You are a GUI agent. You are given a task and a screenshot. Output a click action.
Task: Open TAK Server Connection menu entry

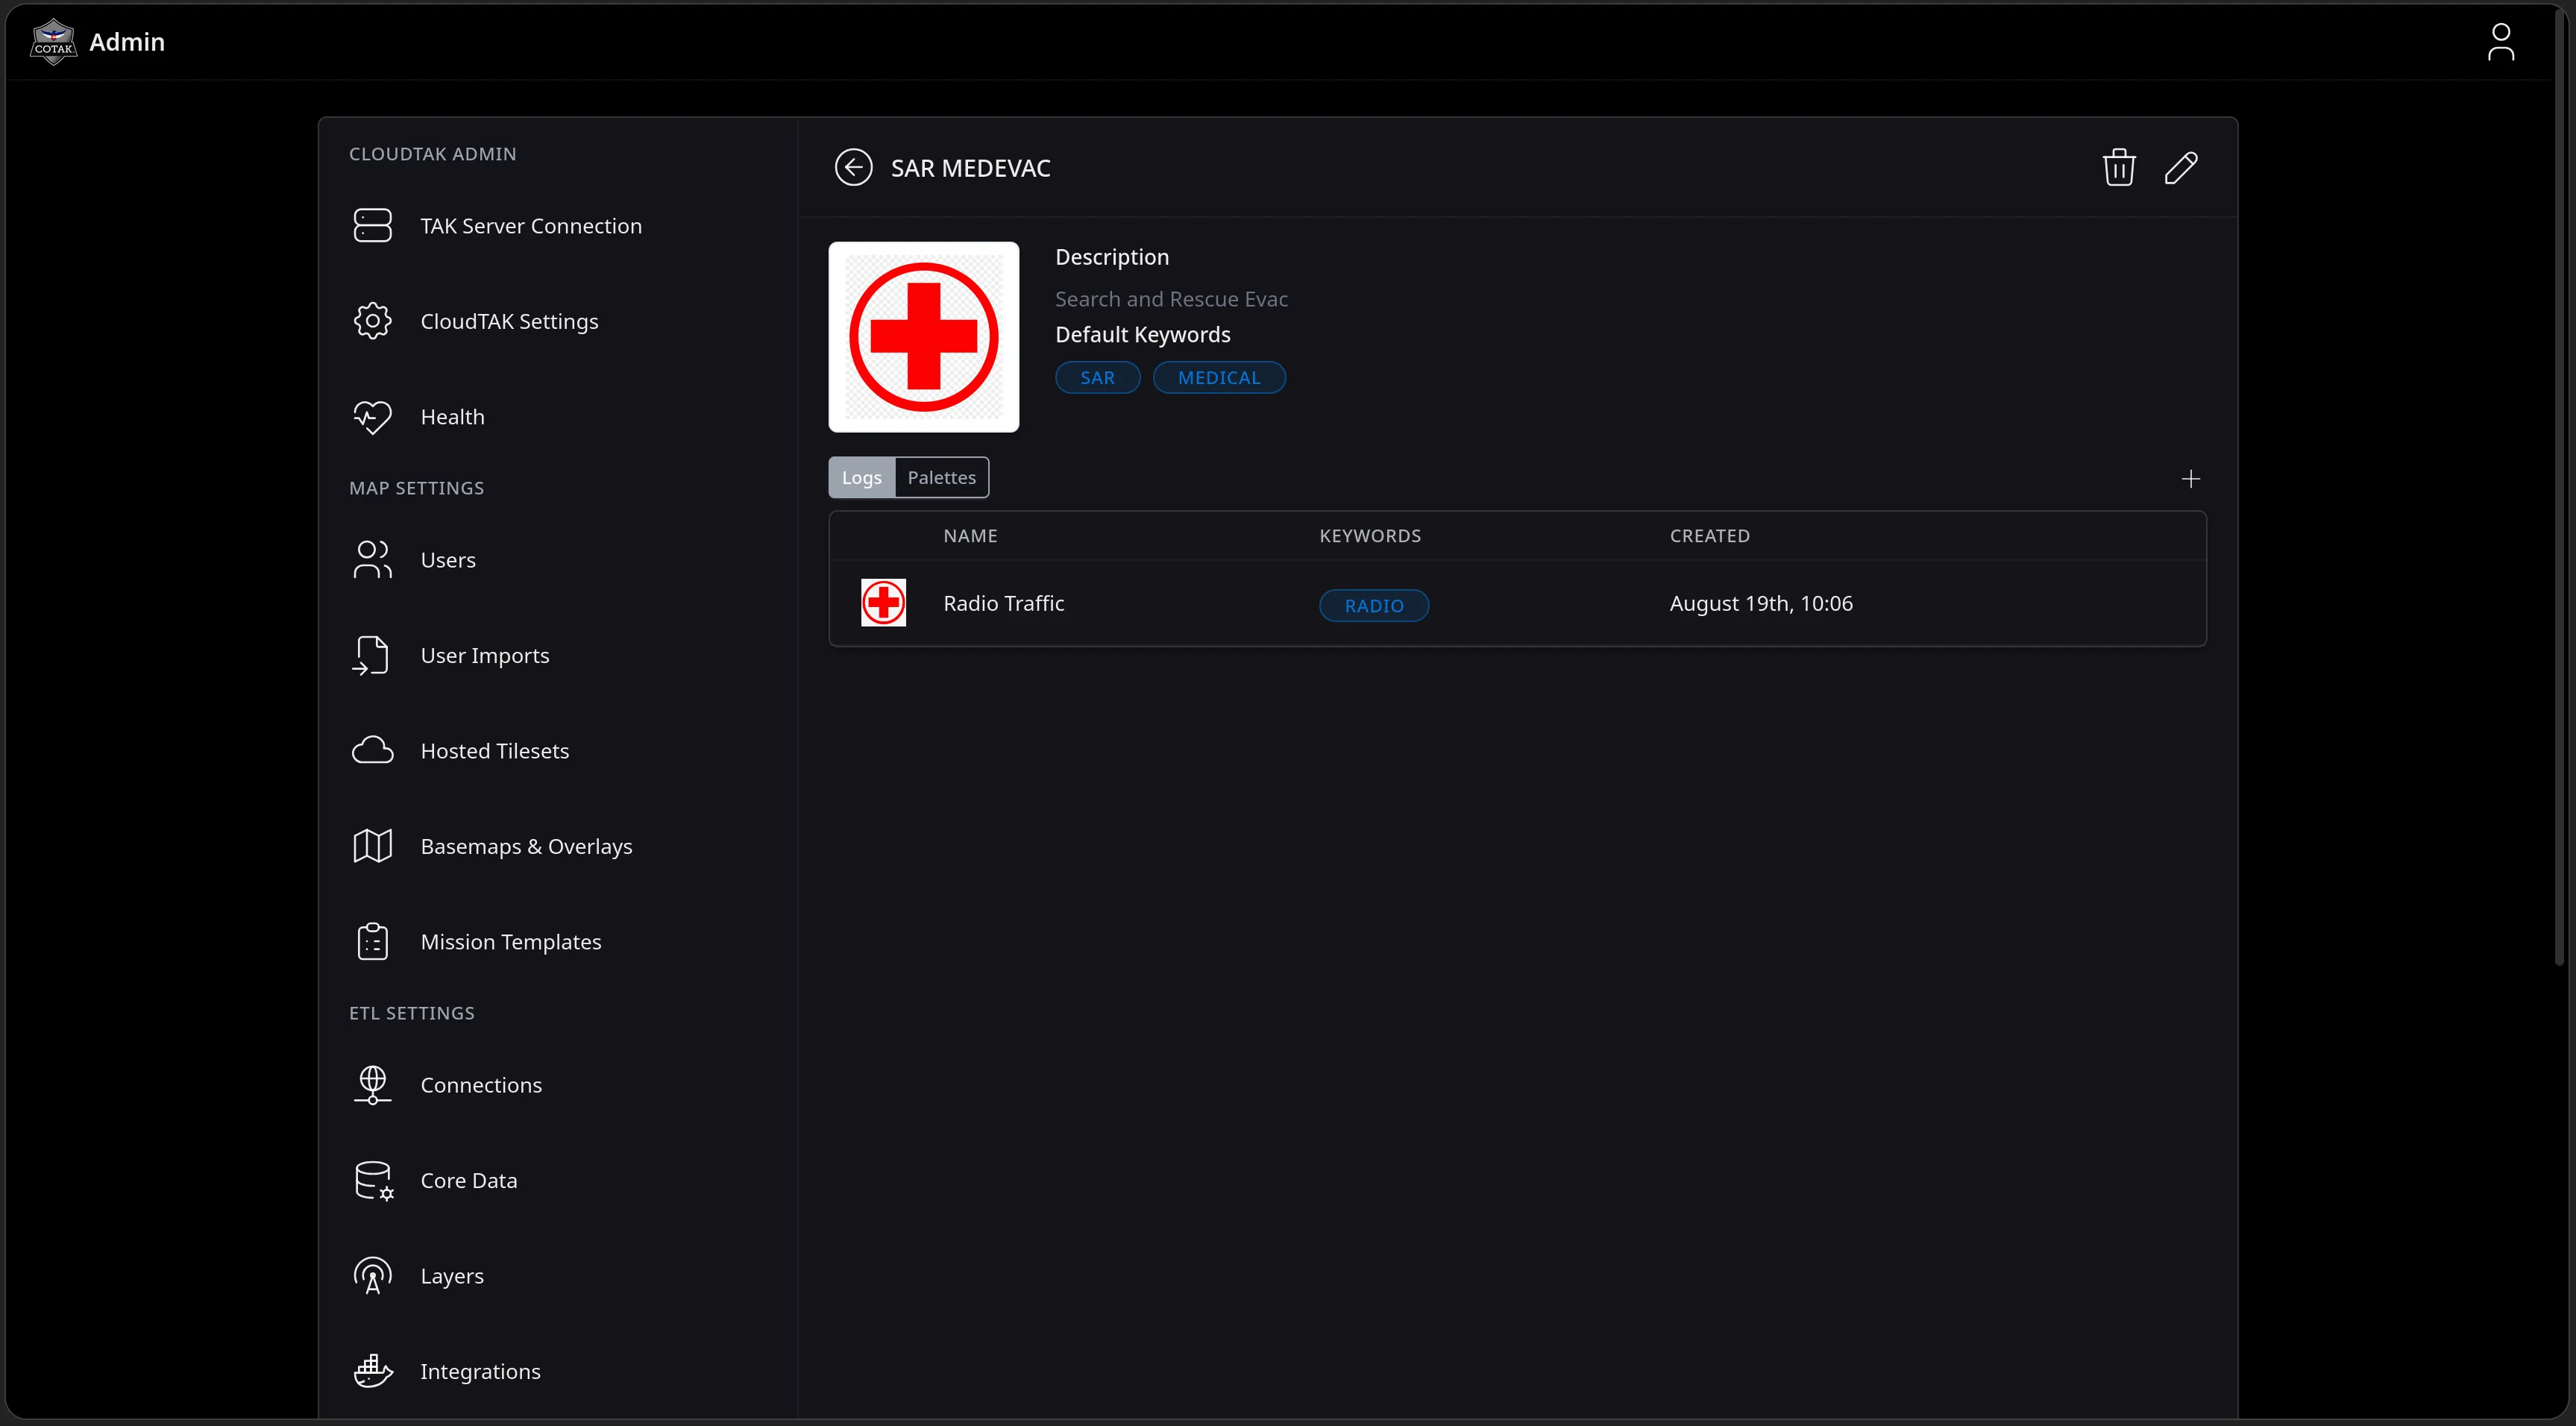coord(558,226)
